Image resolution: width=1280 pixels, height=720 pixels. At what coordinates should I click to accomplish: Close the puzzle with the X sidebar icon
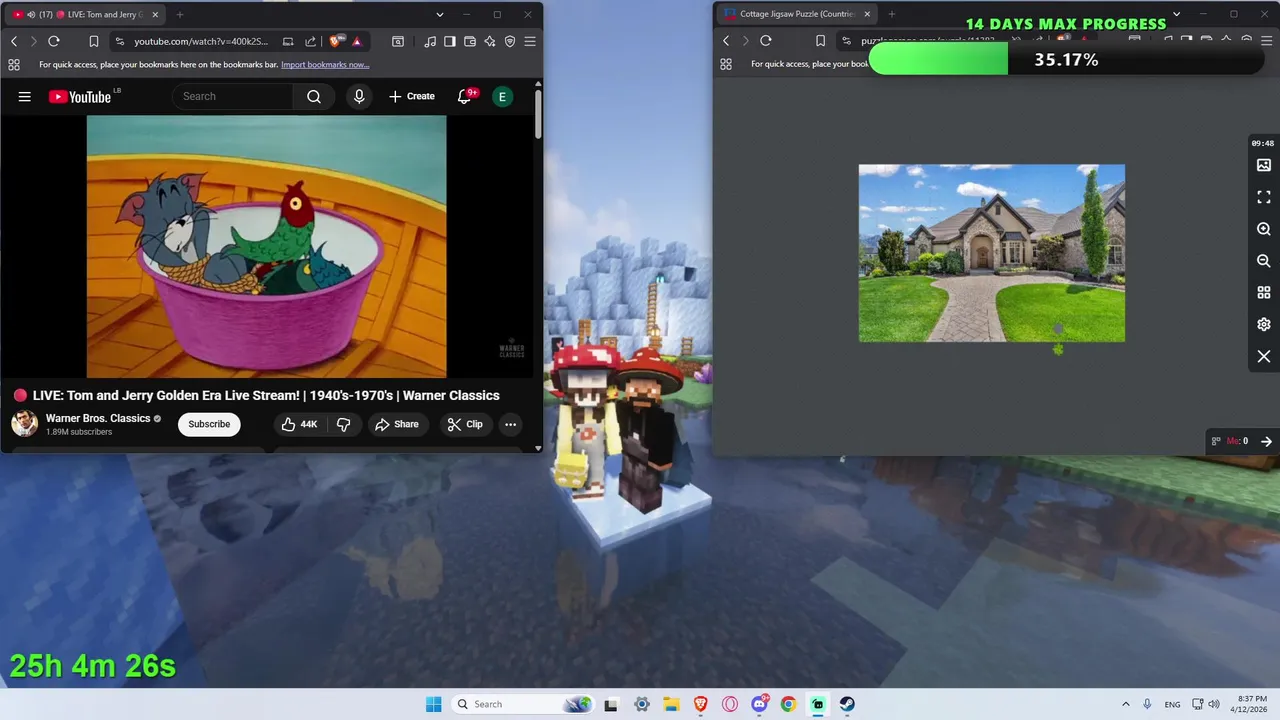[x=1264, y=357]
